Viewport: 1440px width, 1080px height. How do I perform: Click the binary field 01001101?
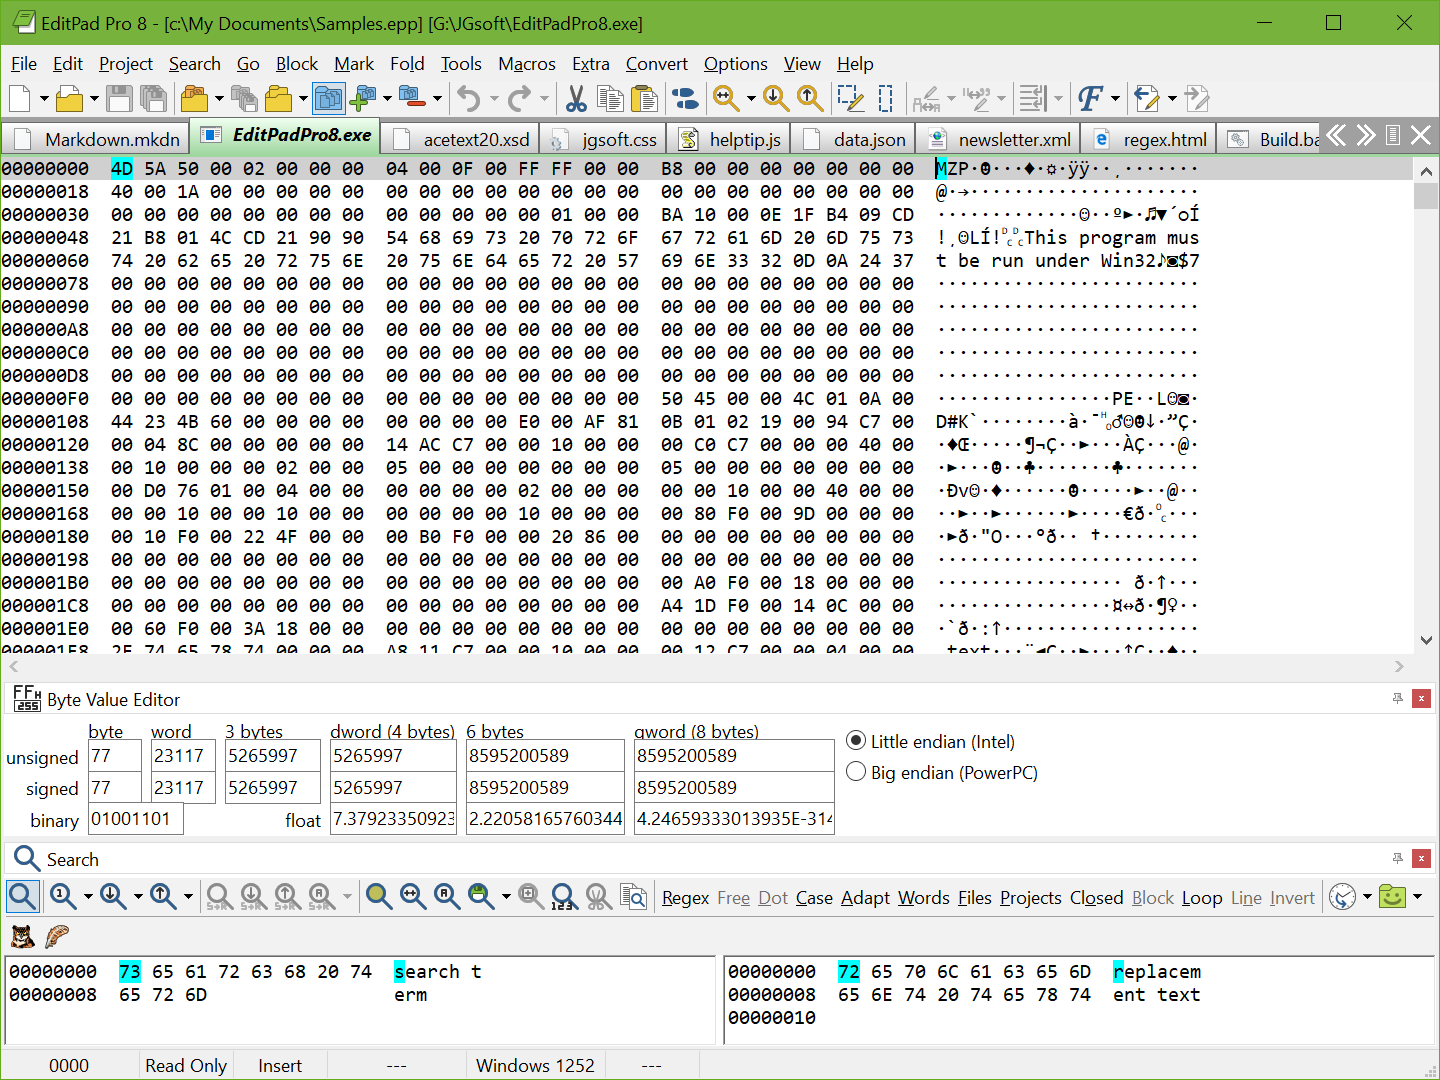135,819
